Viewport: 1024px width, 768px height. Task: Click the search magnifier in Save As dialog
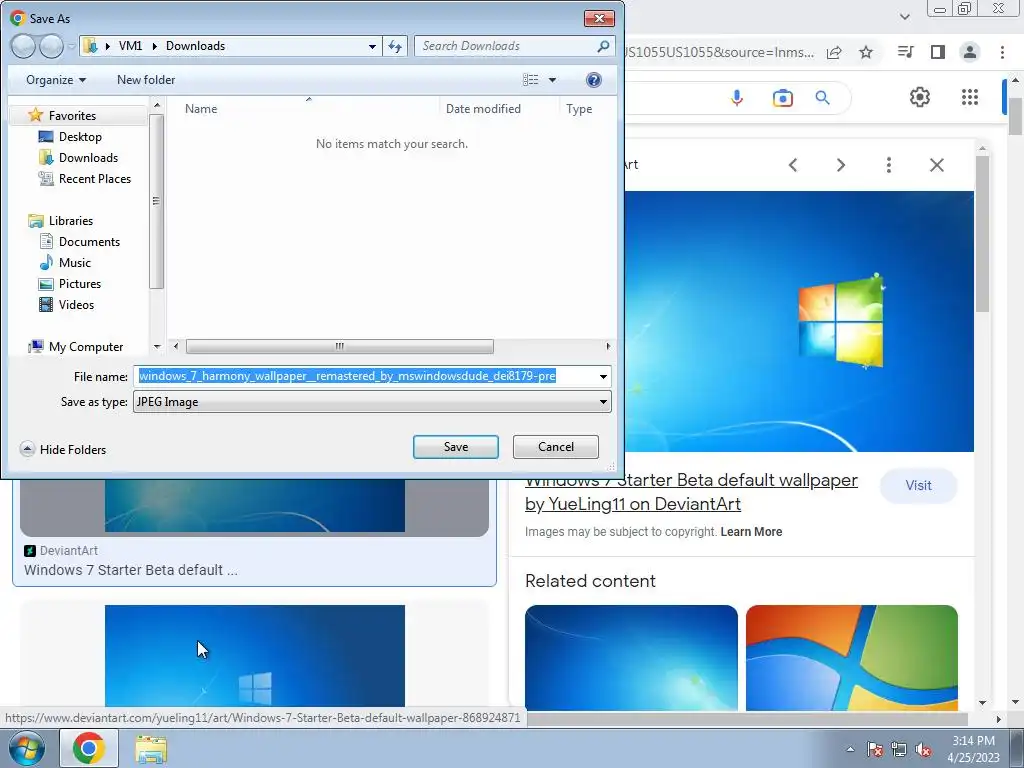(603, 46)
